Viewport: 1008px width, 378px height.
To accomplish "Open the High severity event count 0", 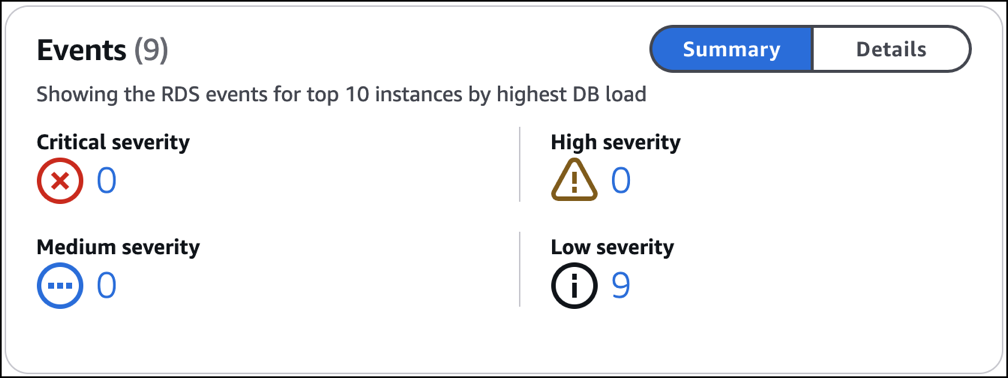I will (x=620, y=181).
